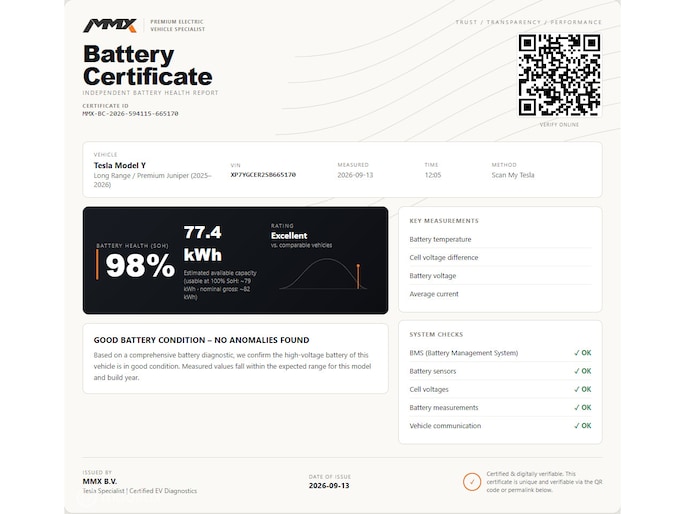This screenshot has height=514, width=685.
Task: Click the Battery temperature row
Action: [500, 239]
